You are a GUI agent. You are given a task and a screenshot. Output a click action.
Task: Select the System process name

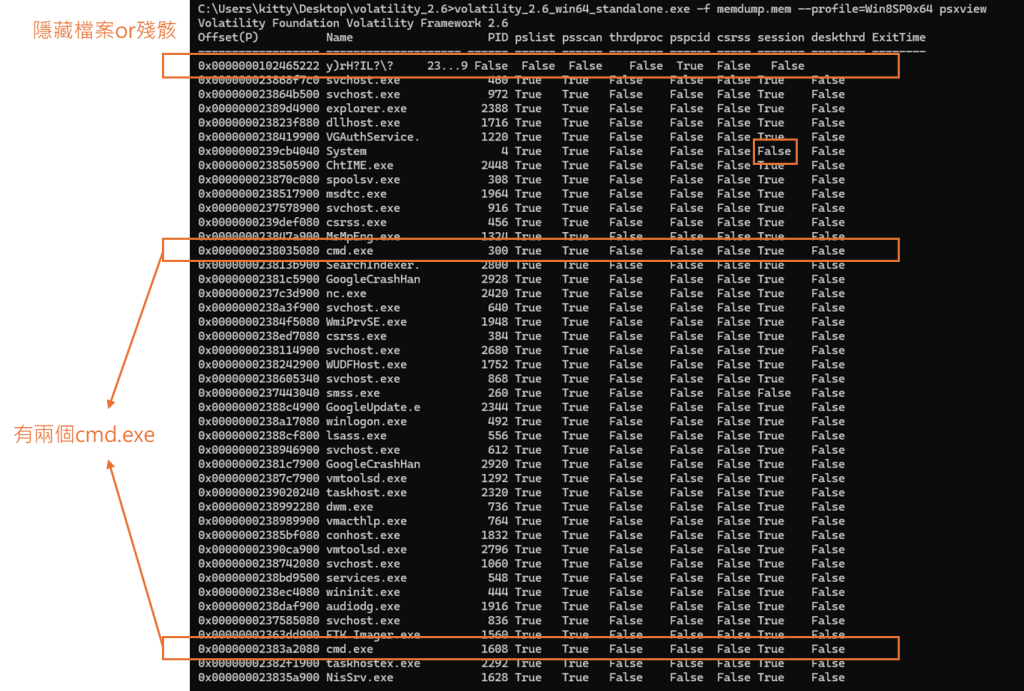[346, 152]
